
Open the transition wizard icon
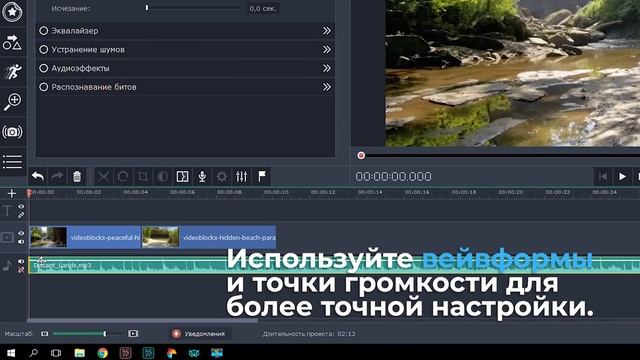[182, 176]
